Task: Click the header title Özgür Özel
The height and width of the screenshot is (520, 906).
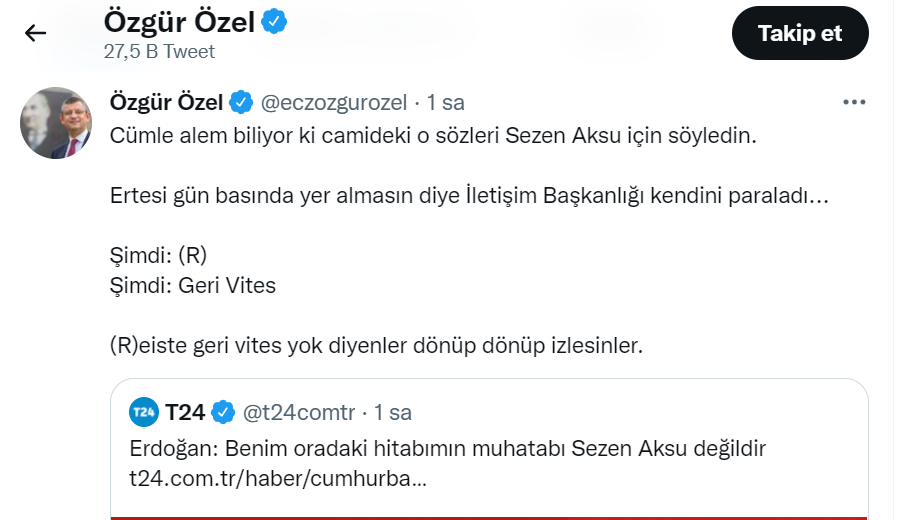Action: point(178,21)
